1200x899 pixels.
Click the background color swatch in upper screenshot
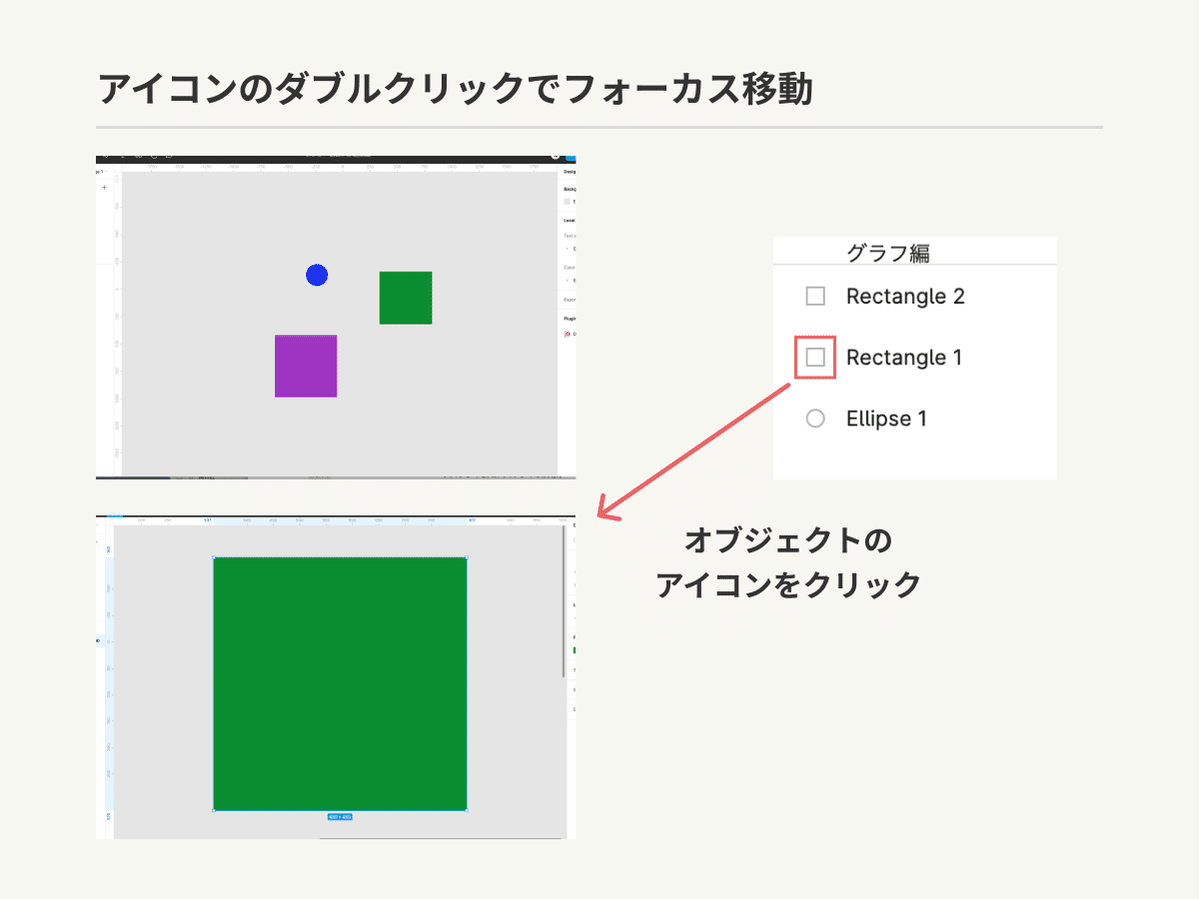click(568, 202)
